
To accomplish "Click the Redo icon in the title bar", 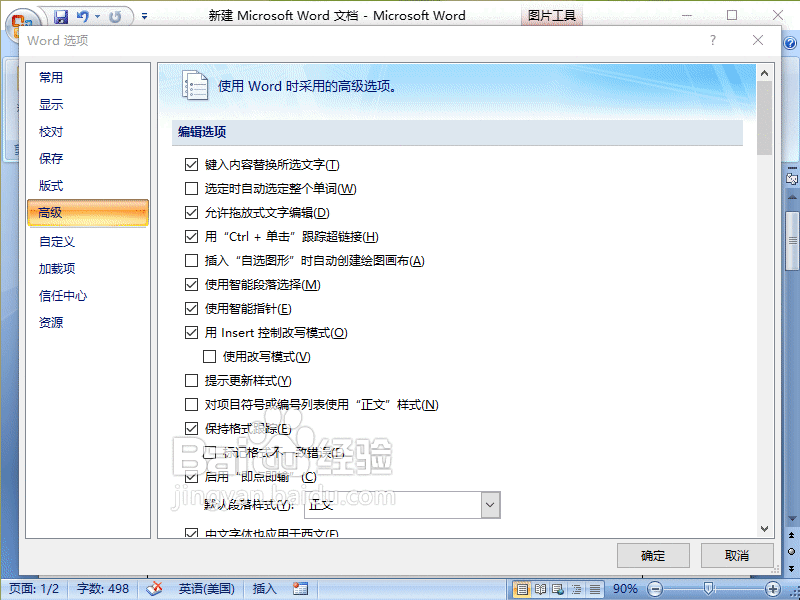I will pos(115,17).
